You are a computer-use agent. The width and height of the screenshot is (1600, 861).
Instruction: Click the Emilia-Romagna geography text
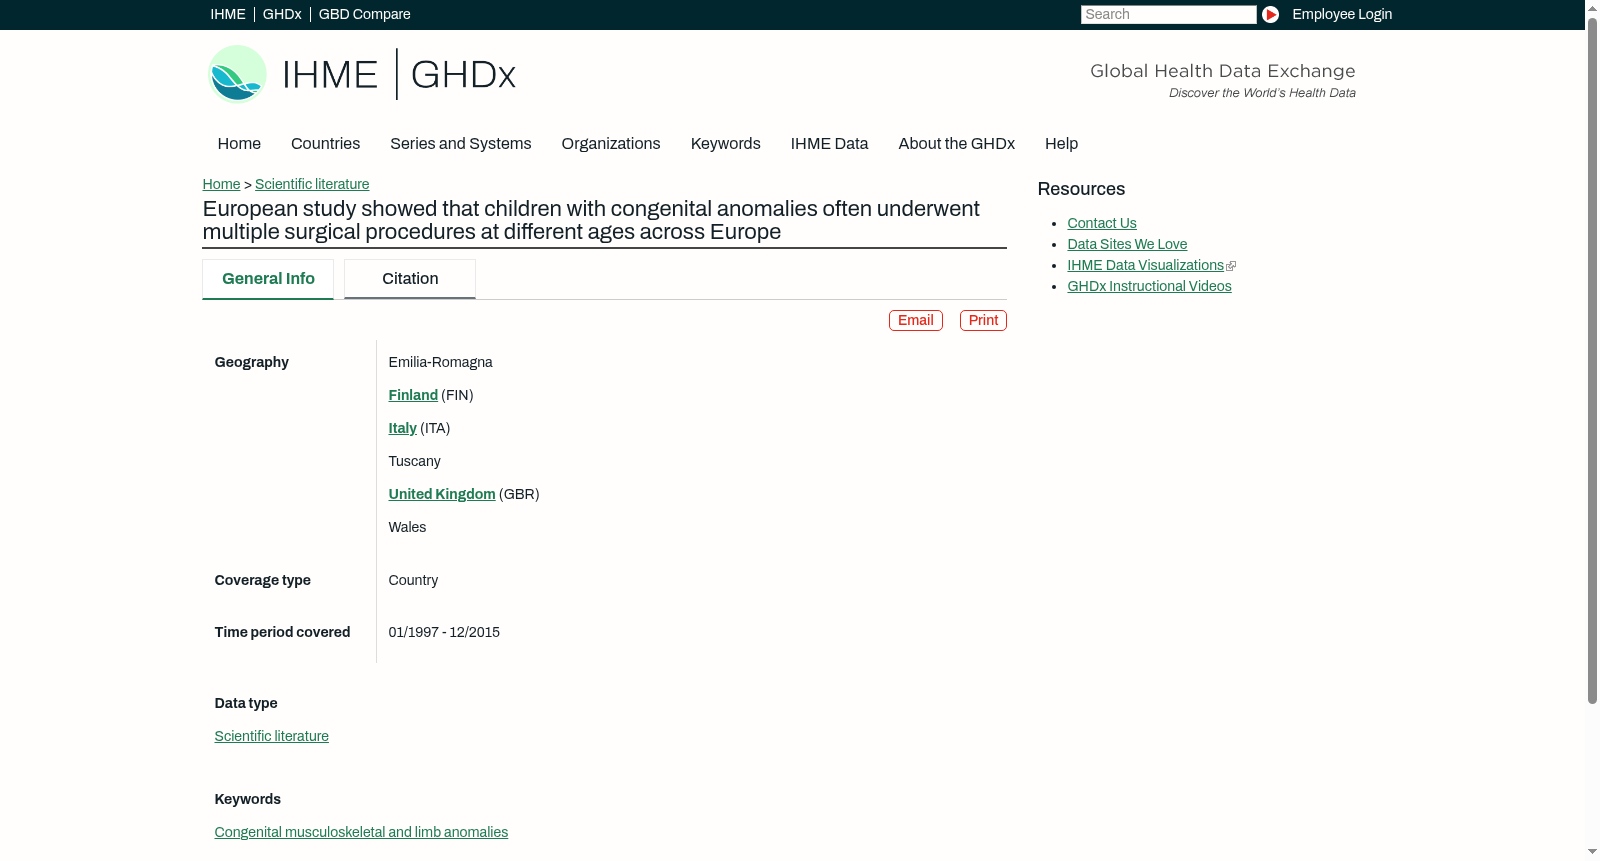pyautogui.click(x=440, y=362)
